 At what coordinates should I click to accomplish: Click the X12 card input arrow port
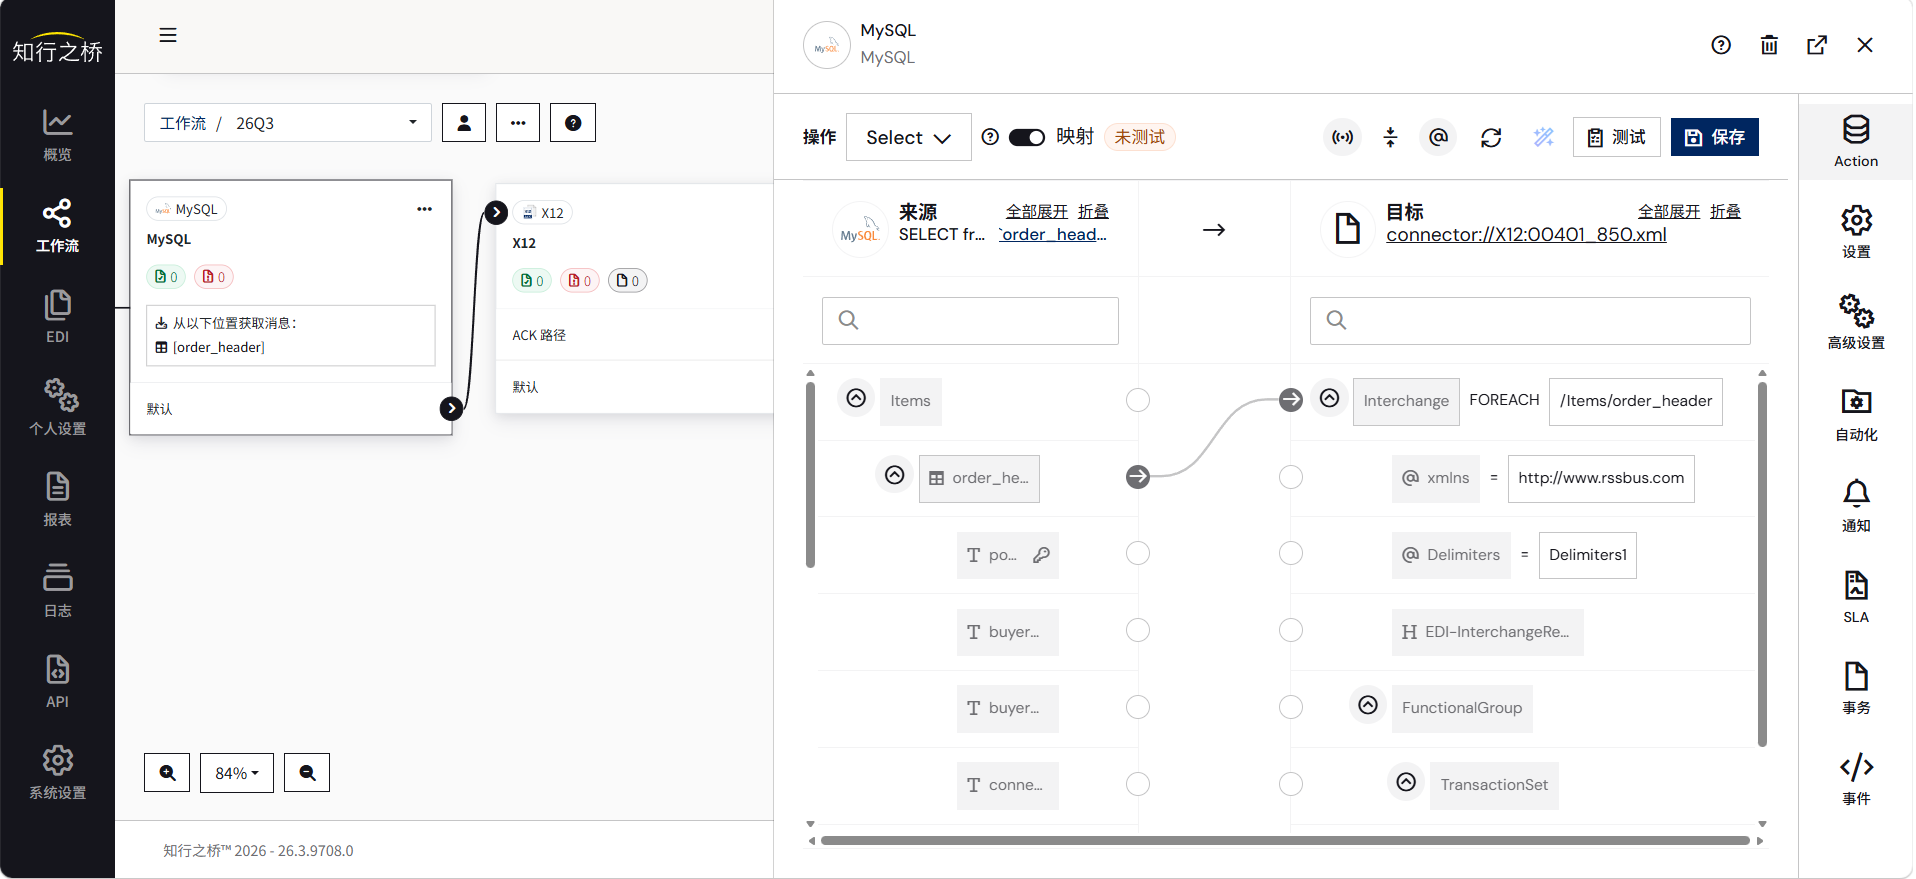click(x=496, y=212)
